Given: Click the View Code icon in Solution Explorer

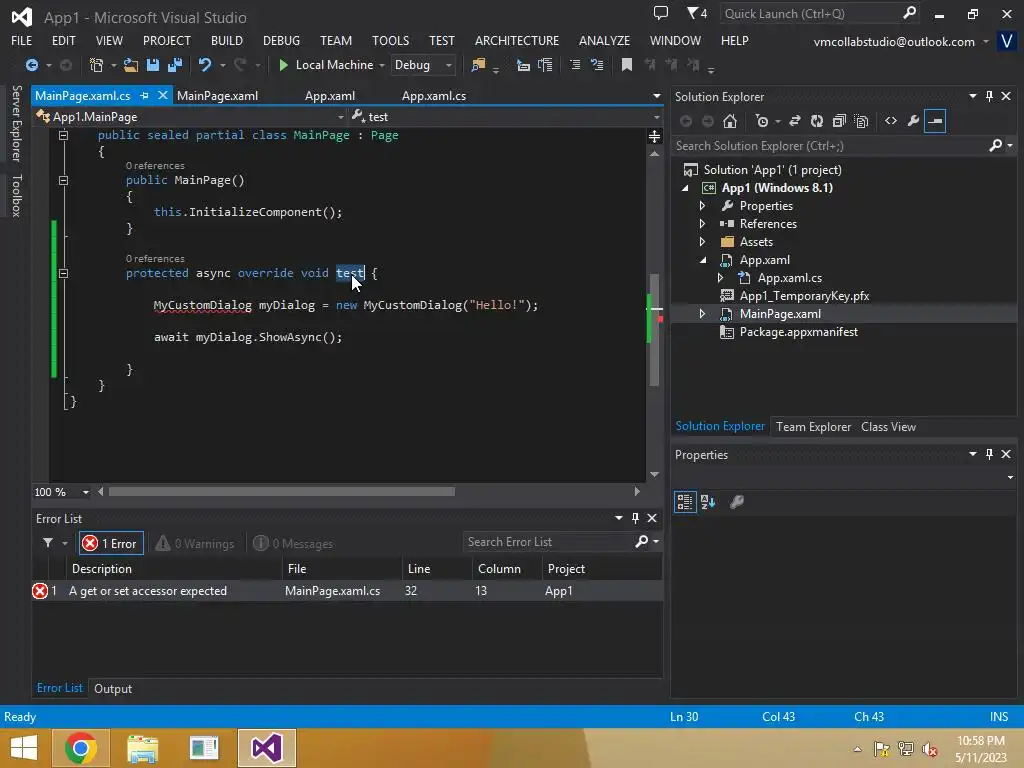Looking at the screenshot, I should coord(891,121).
